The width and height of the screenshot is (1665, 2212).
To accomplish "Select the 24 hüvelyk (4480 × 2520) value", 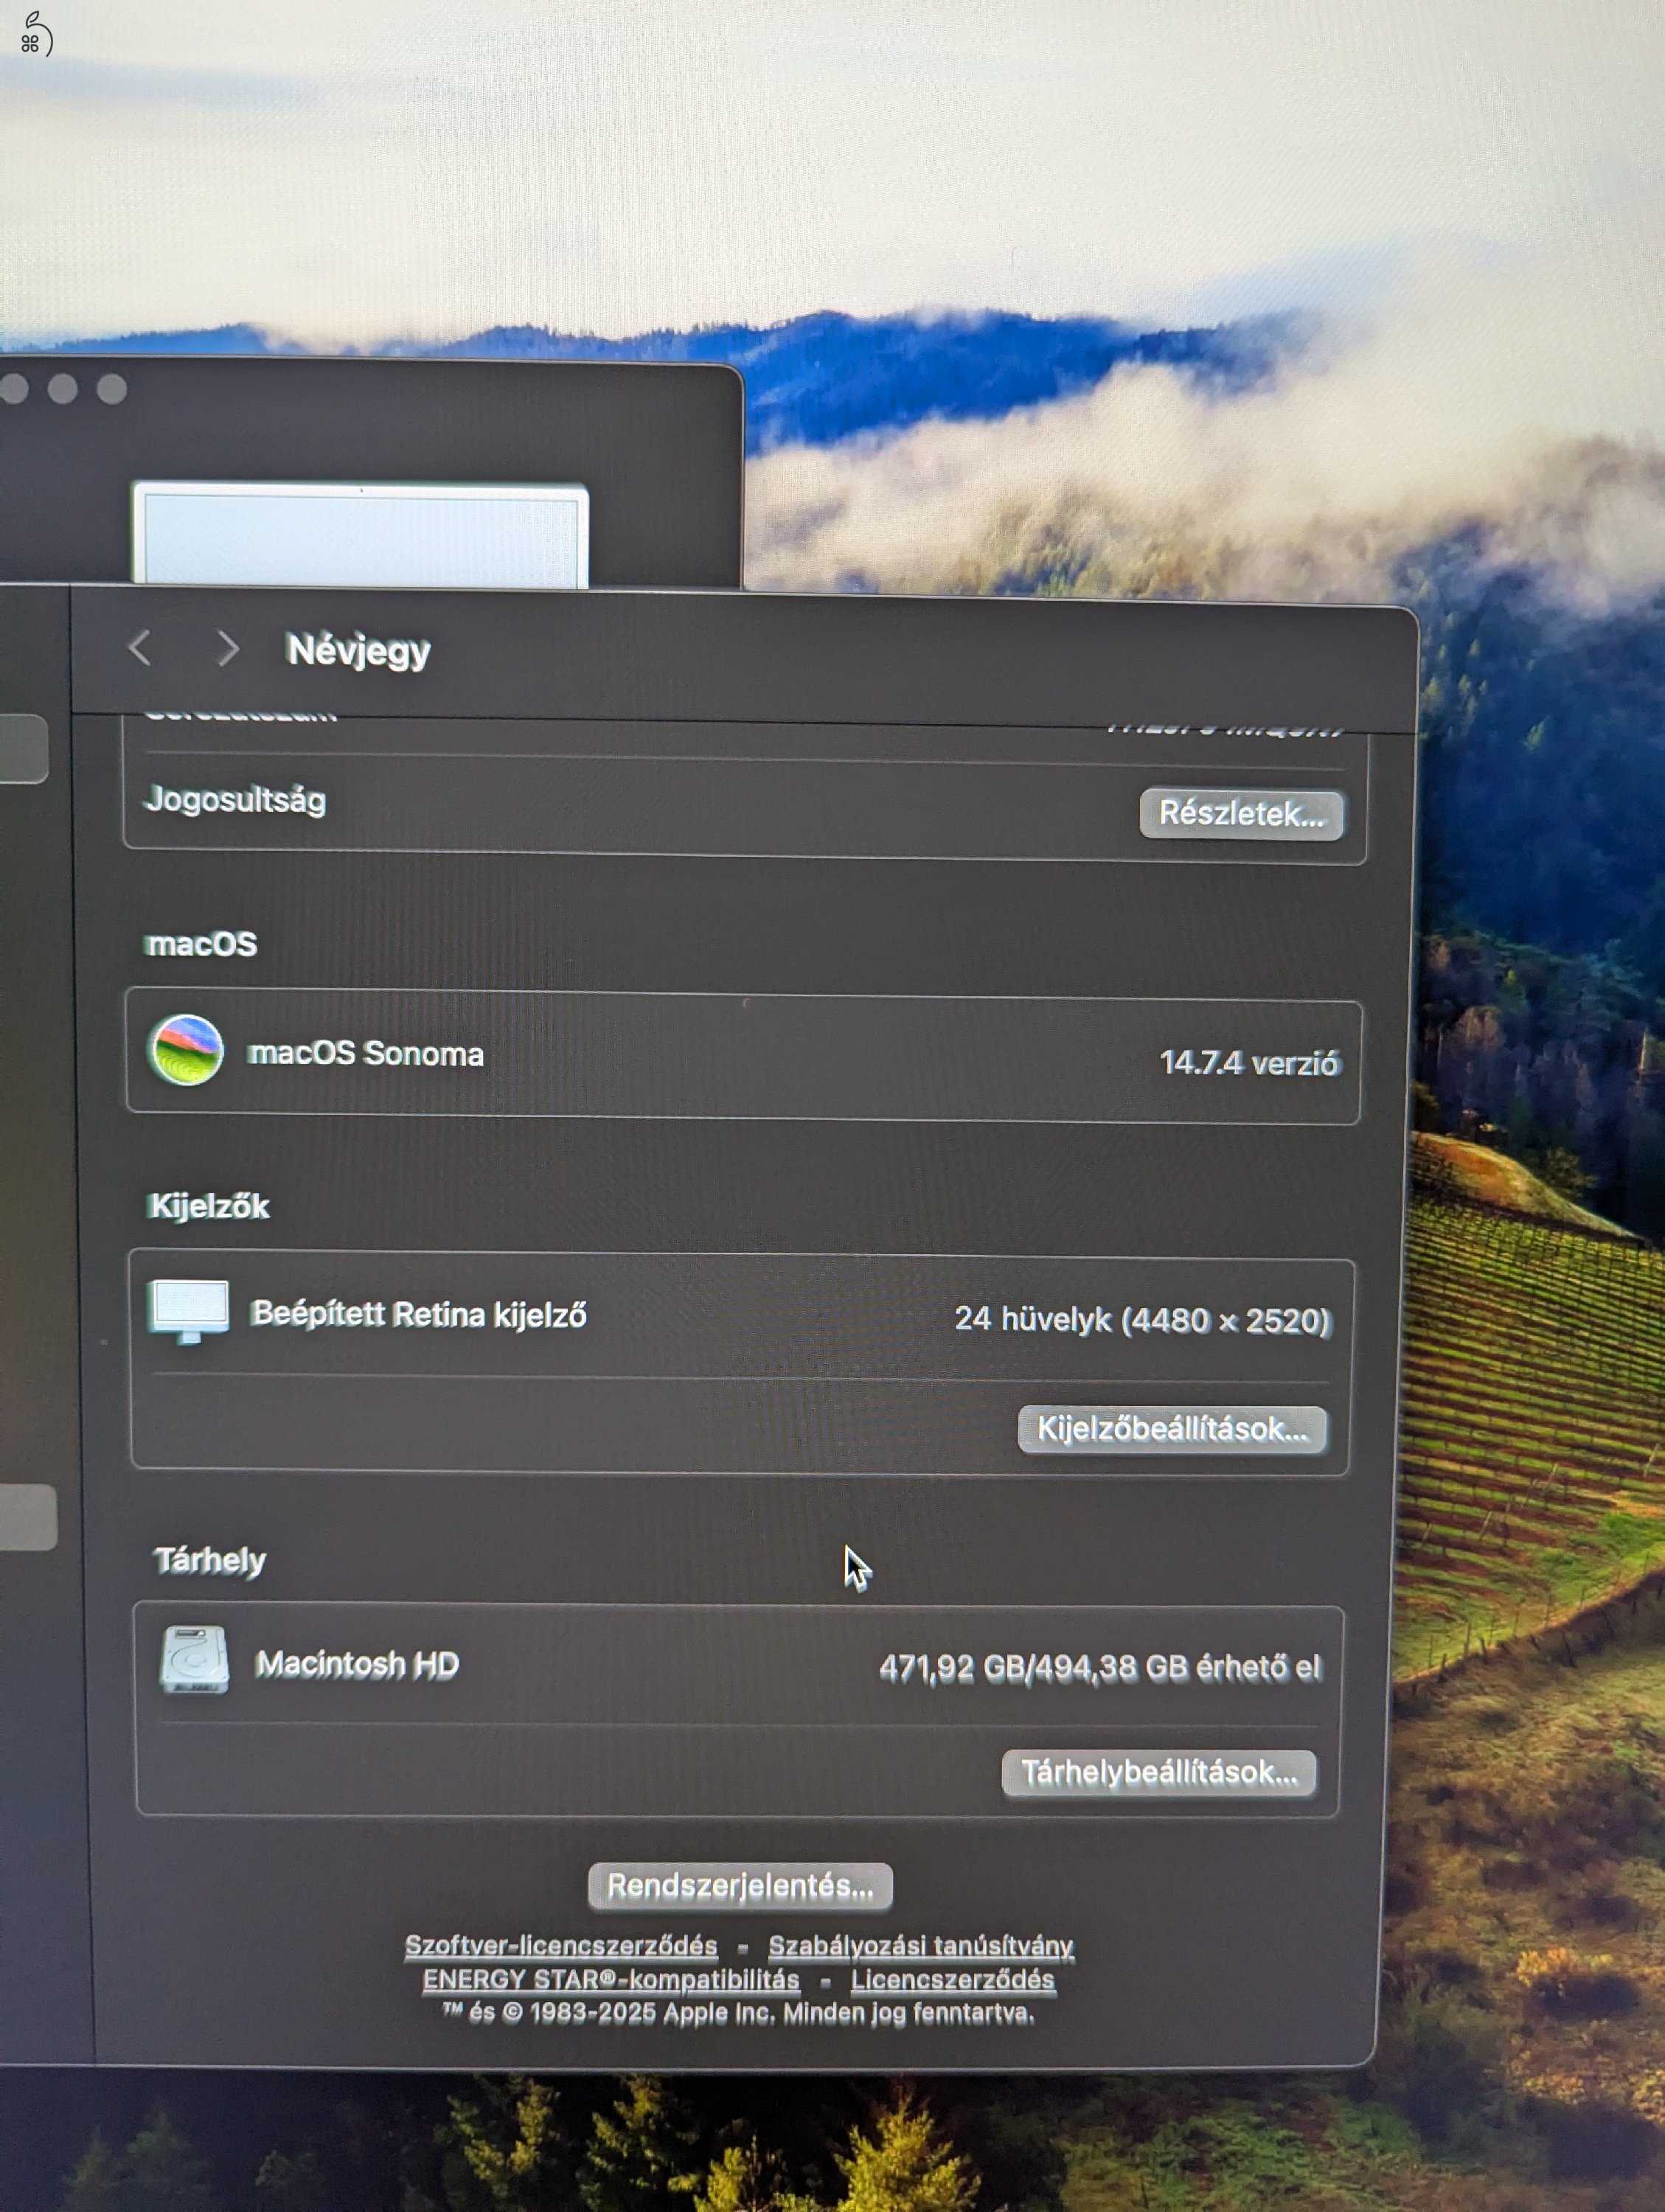I will [x=1142, y=1320].
